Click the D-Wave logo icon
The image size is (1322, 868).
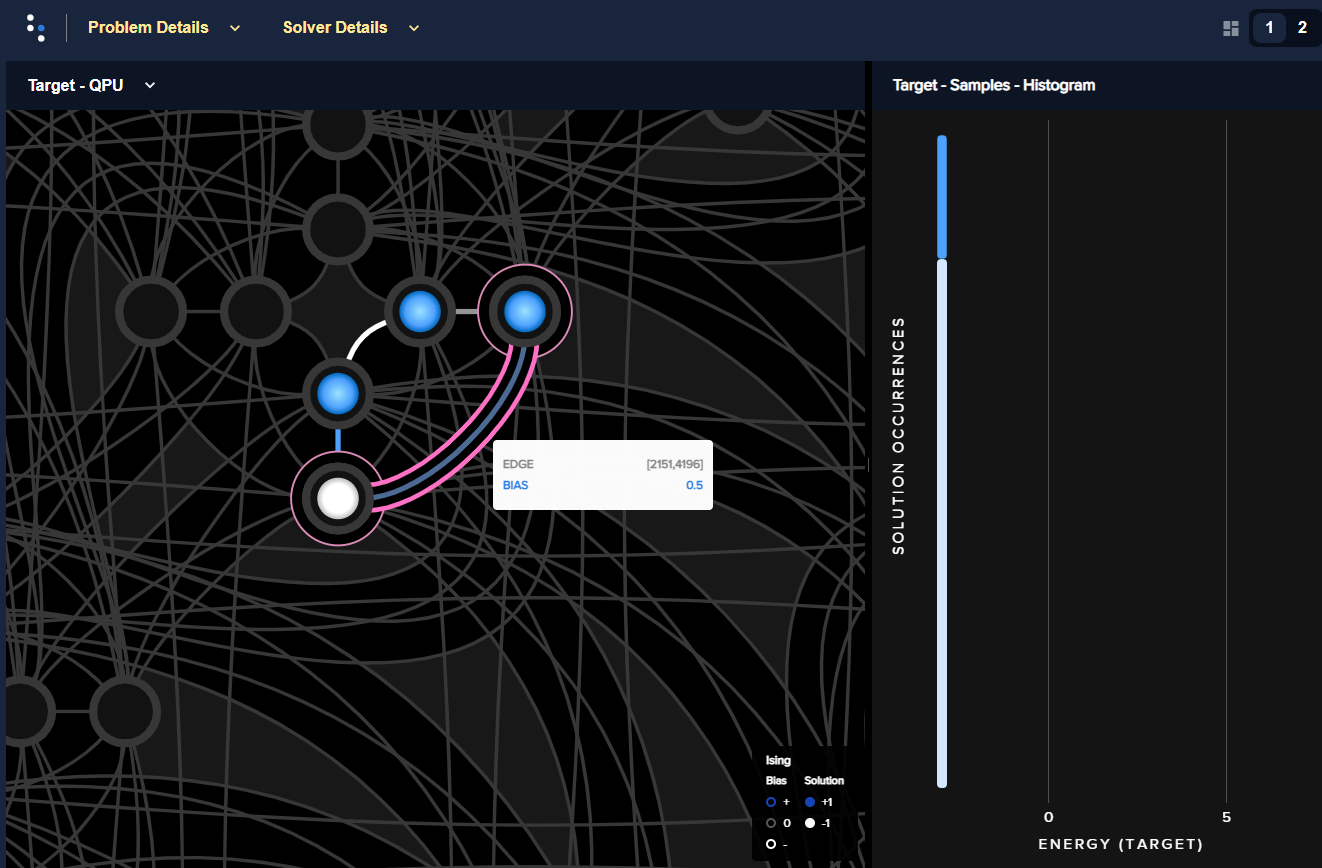tap(36, 27)
